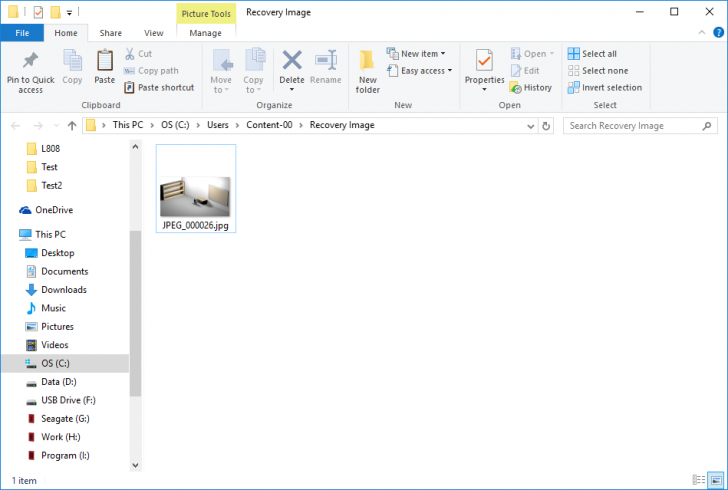Go back with the Back arrow
Viewport: 728px width, 490px height.
click(16, 125)
